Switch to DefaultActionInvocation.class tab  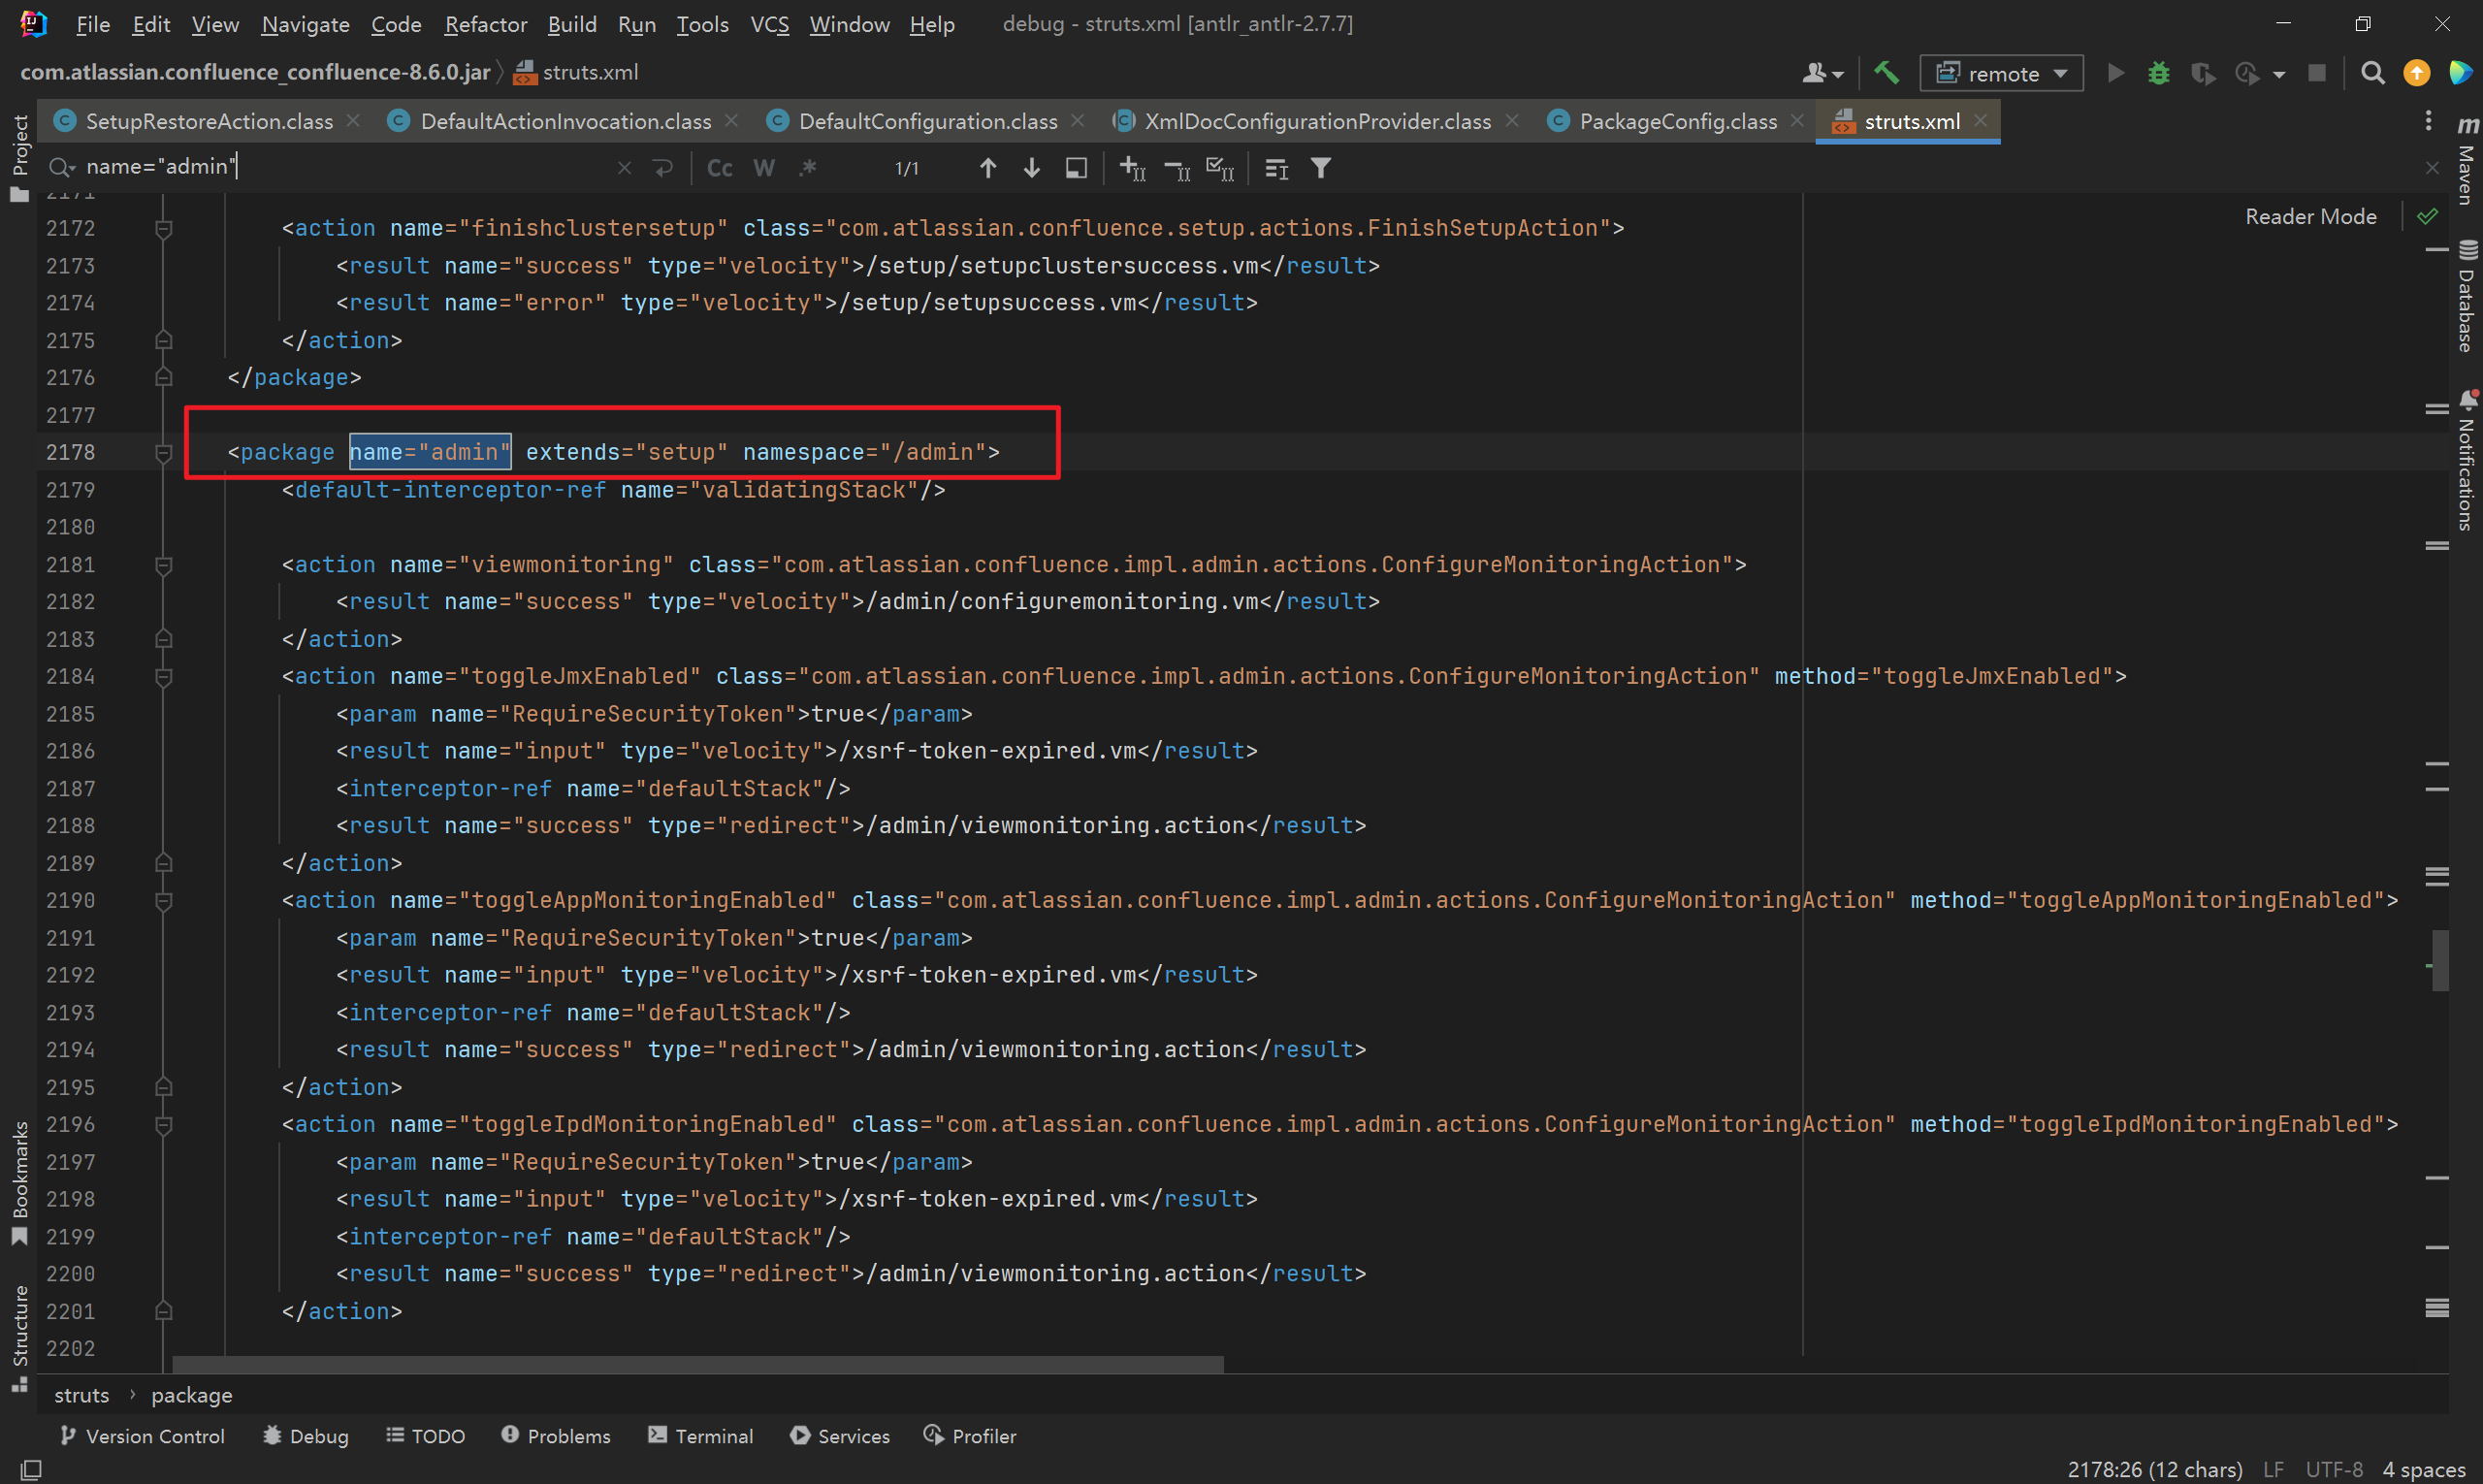565,121
